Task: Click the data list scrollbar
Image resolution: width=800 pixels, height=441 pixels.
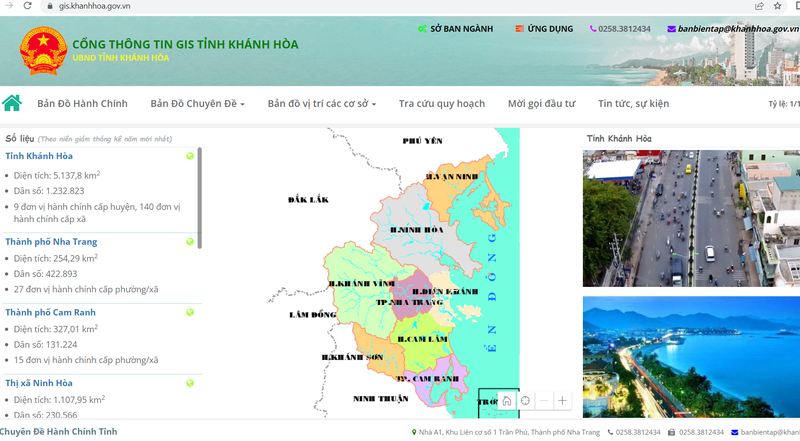Action: pyautogui.click(x=199, y=198)
